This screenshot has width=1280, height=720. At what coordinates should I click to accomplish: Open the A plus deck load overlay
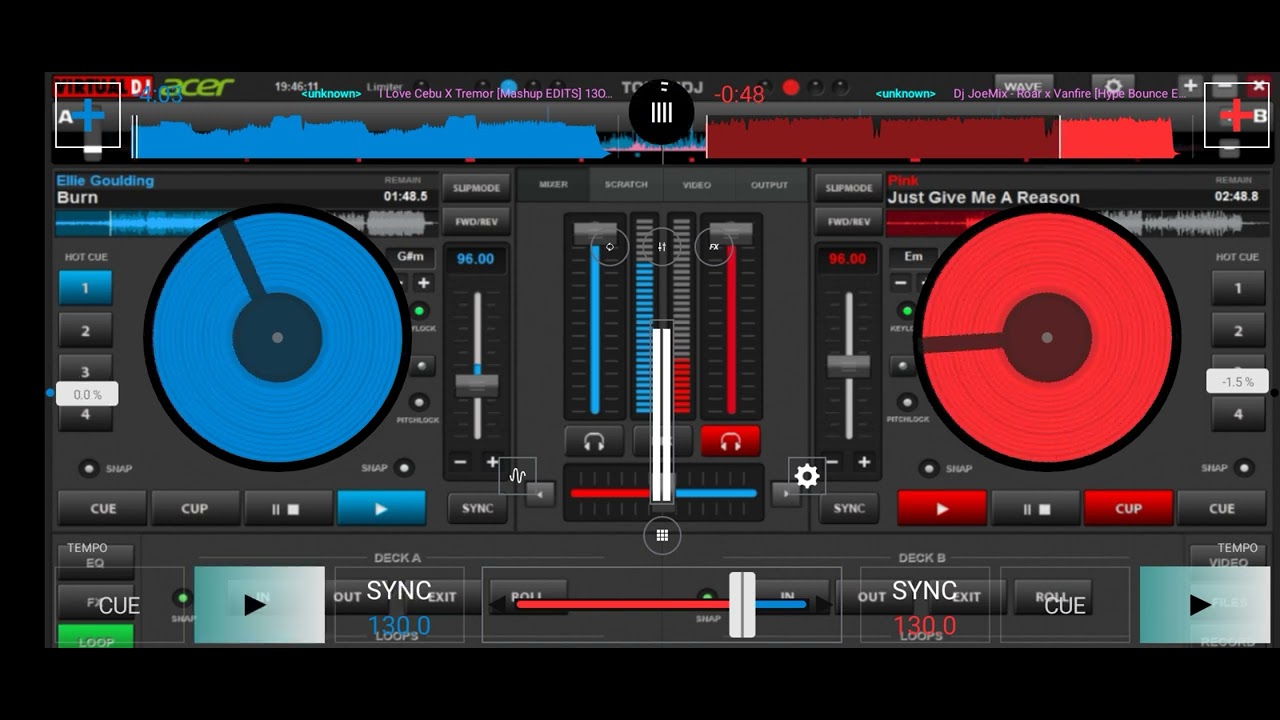[88, 116]
